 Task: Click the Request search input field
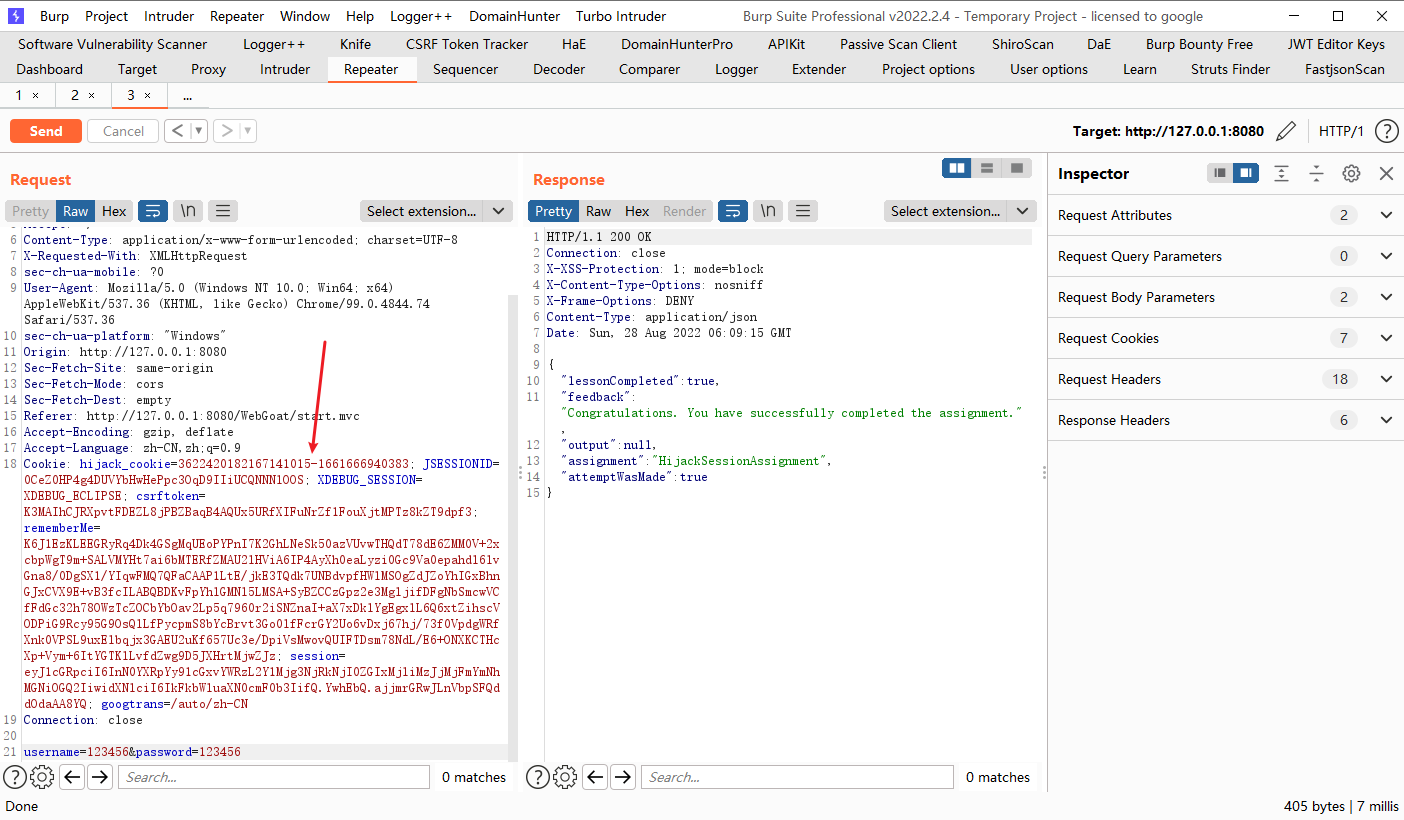click(274, 777)
